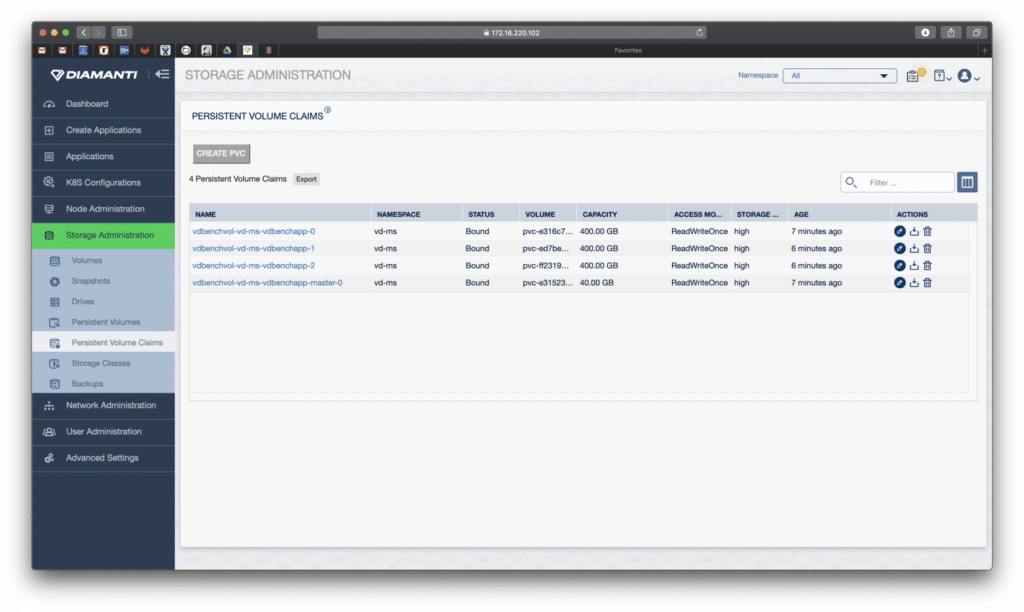Open the Dashboard page

point(103,104)
